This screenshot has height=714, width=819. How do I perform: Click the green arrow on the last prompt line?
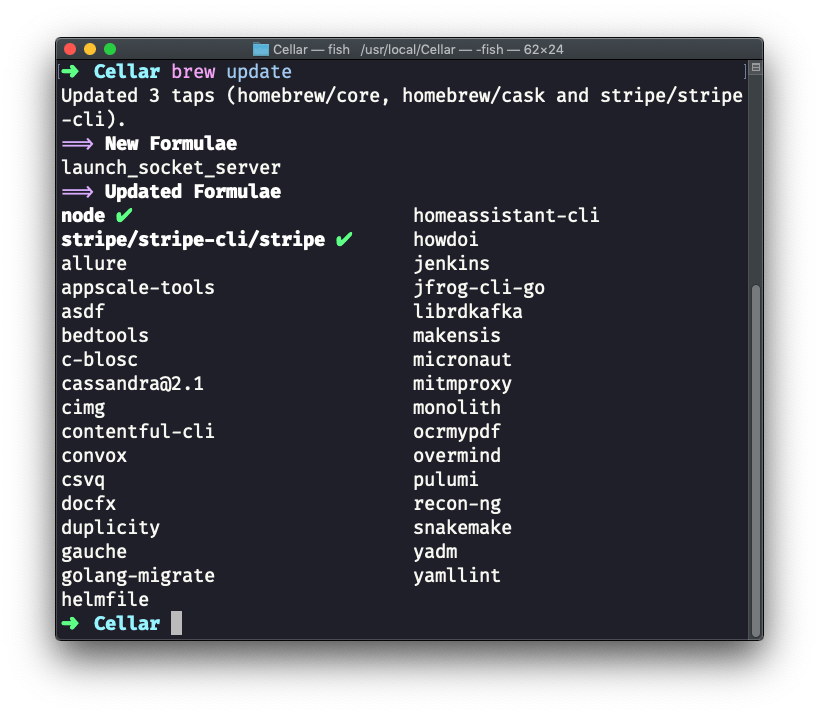click(71, 623)
